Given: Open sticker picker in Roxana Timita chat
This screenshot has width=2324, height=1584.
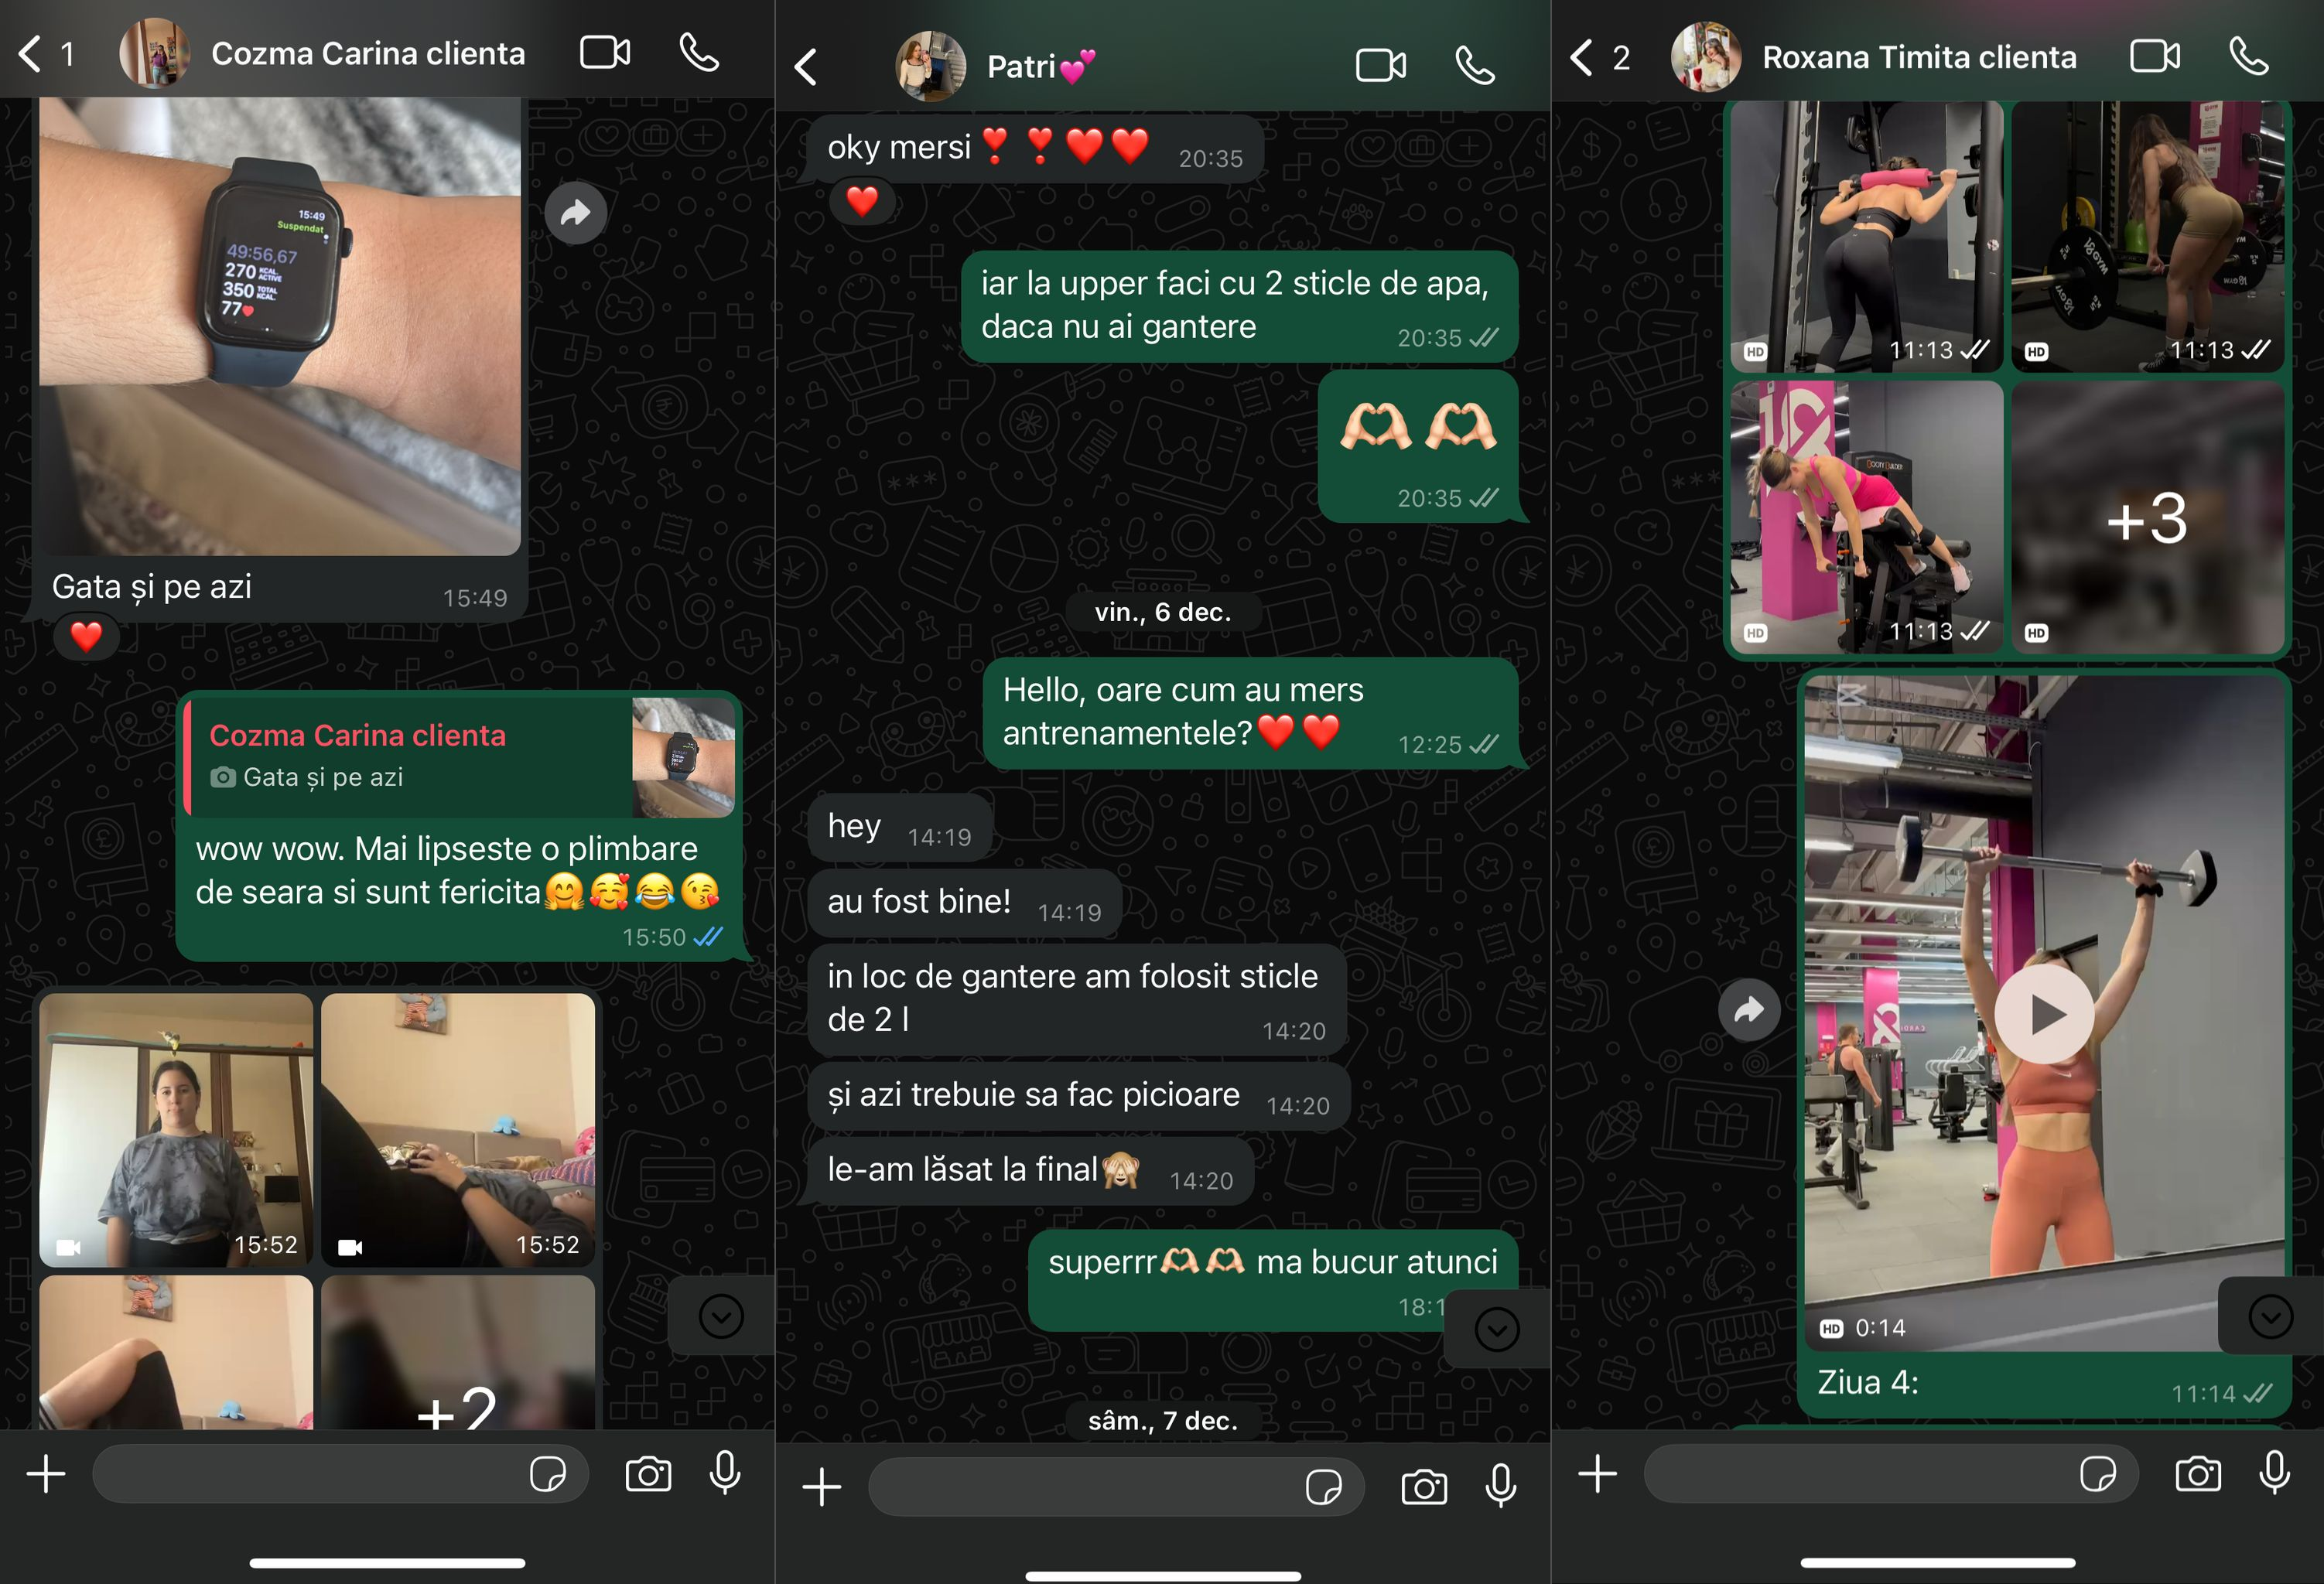Looking at the screenshot, I should (x=2098, y=1474).
